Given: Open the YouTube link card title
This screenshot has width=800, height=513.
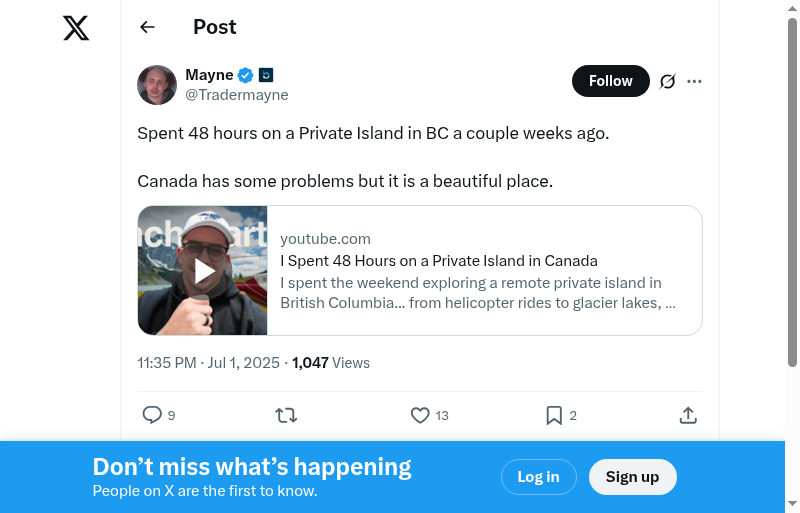Looking at the screenshot, I should 439,261.
